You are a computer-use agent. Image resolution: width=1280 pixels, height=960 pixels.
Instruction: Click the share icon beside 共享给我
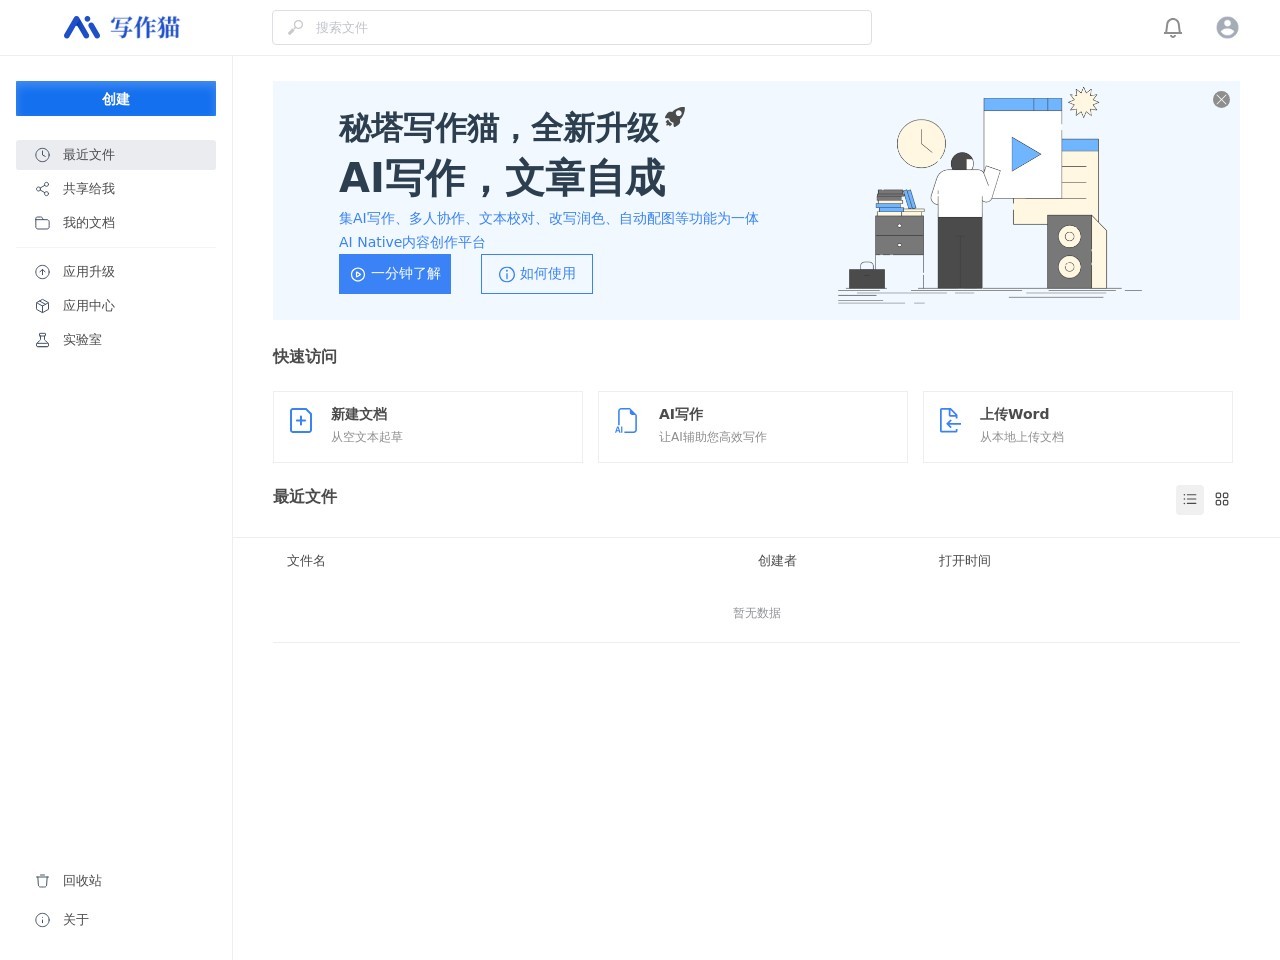[42, 189]
